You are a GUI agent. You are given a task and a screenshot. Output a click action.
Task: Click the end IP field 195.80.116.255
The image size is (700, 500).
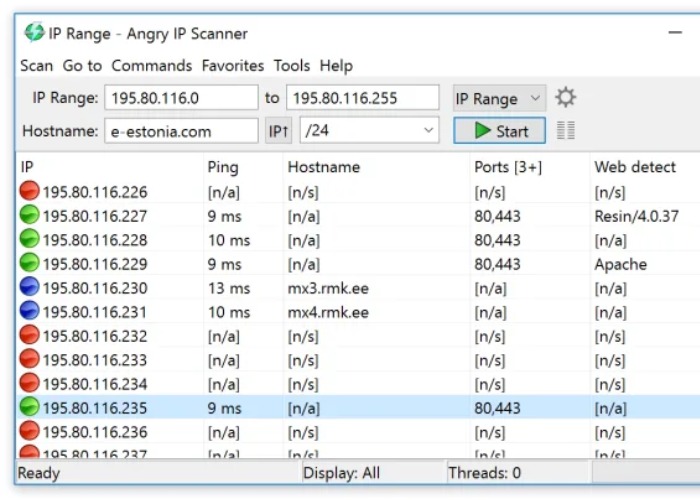pos(362,98)
